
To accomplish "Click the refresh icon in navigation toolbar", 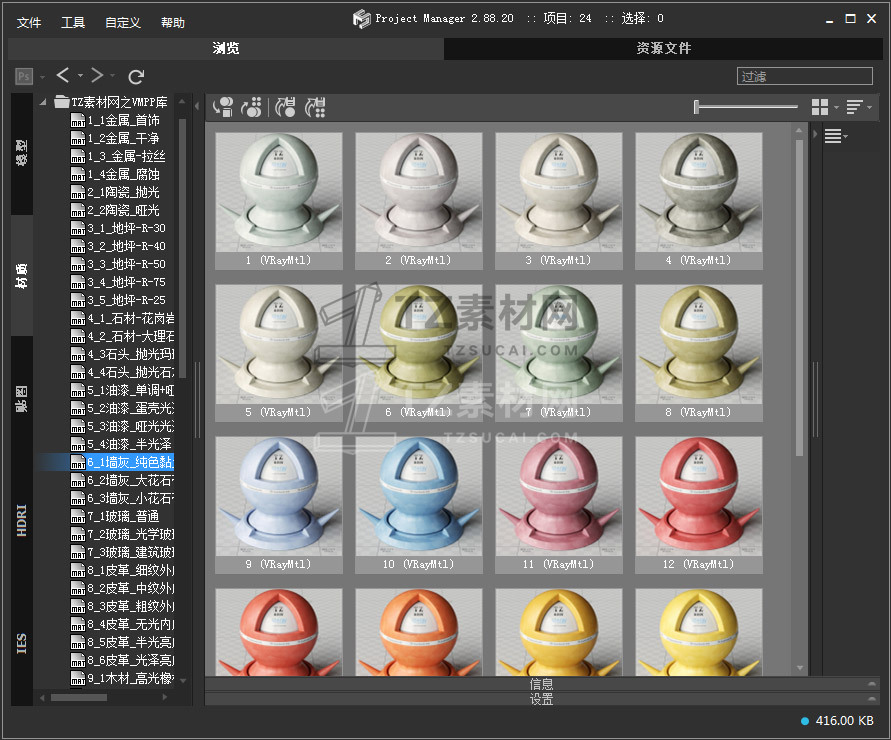I will 137,76.
